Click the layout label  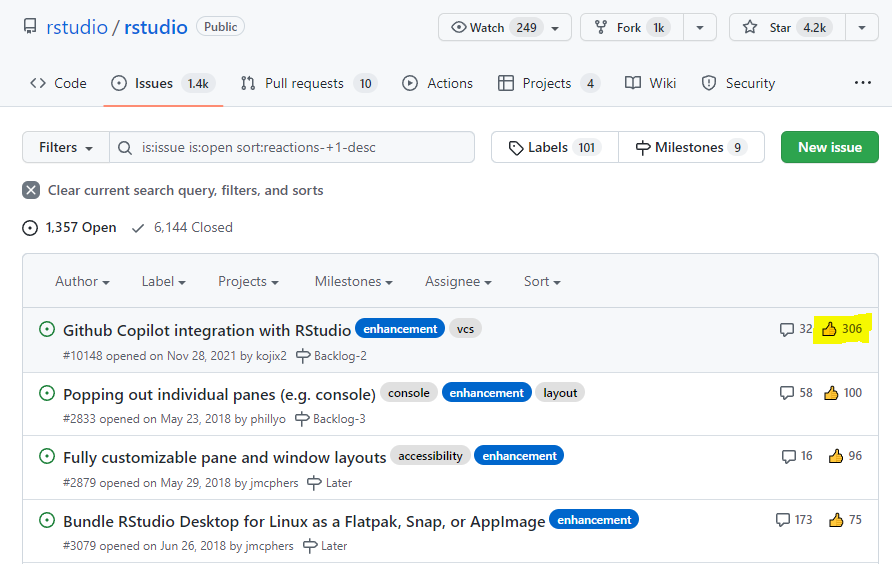click(x=560, y=393)
